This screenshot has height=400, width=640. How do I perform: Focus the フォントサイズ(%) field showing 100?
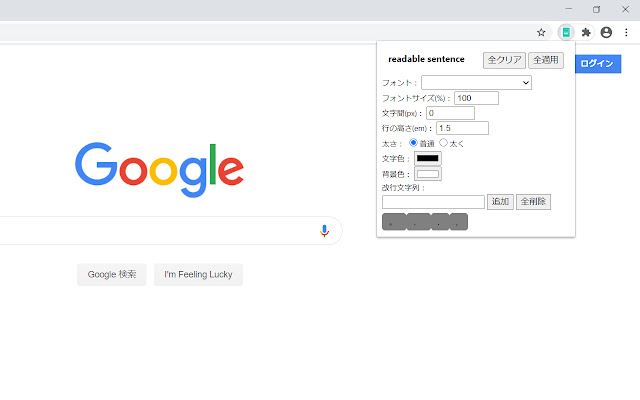[x=476, y=98]
